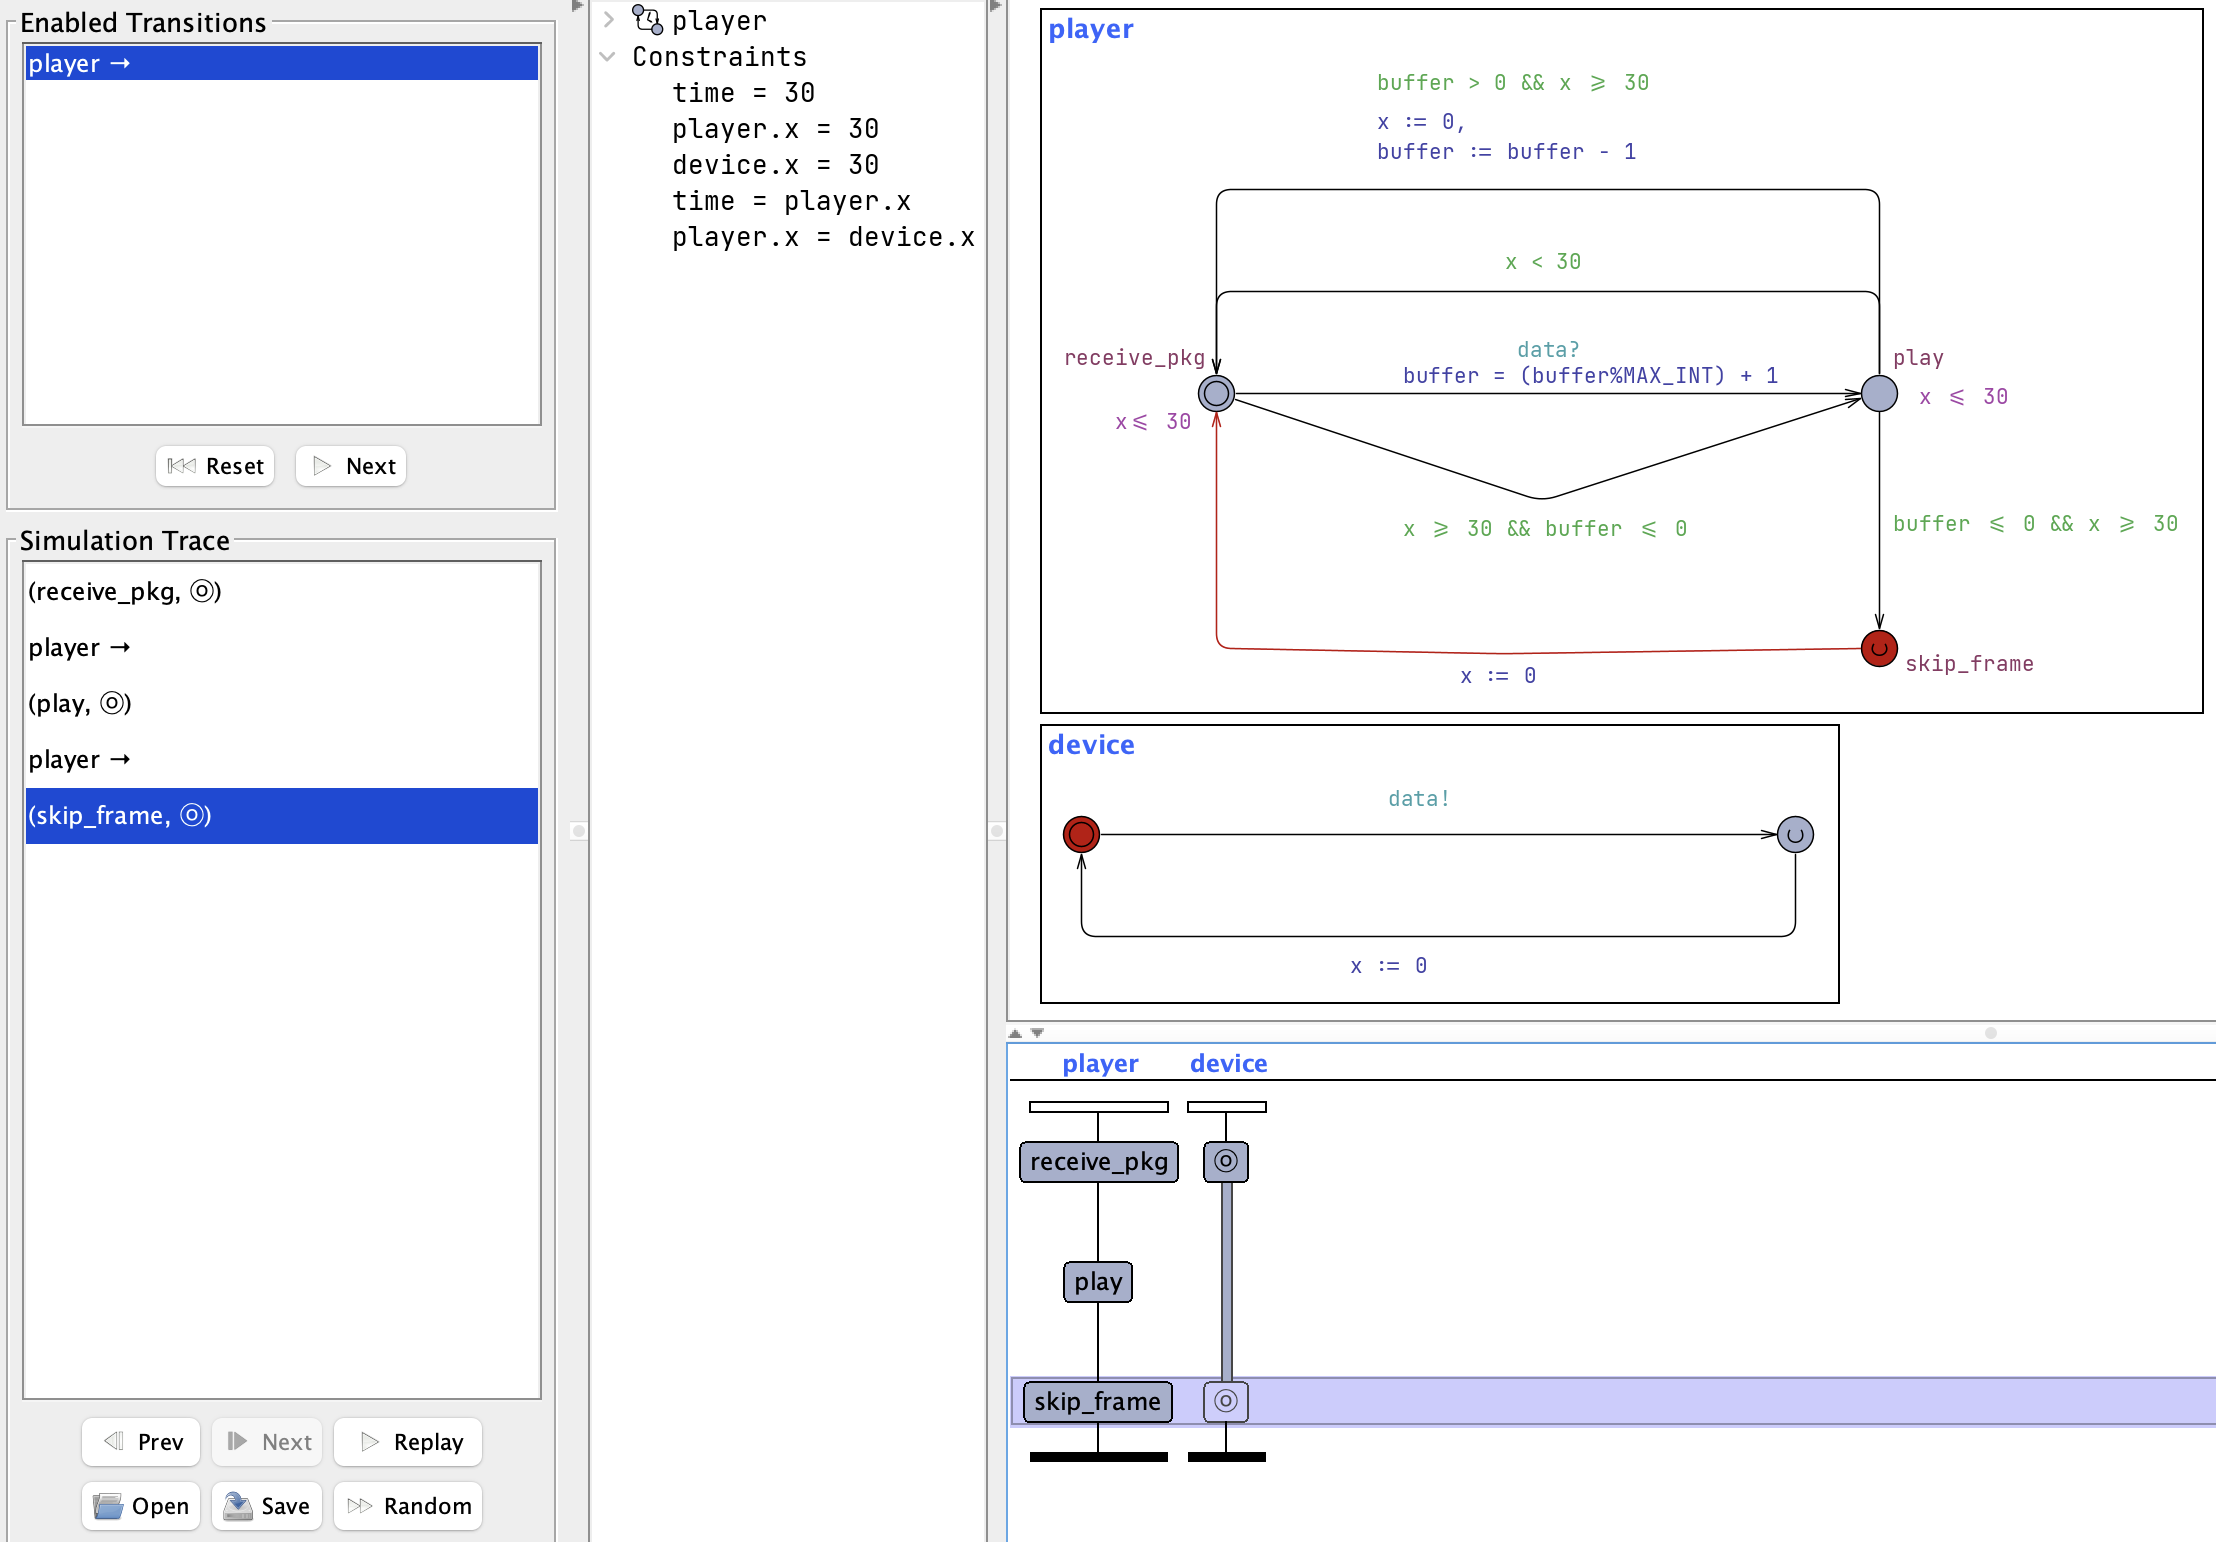
Task: Click the Random simulation button
Action: (x=408, y=1505)
